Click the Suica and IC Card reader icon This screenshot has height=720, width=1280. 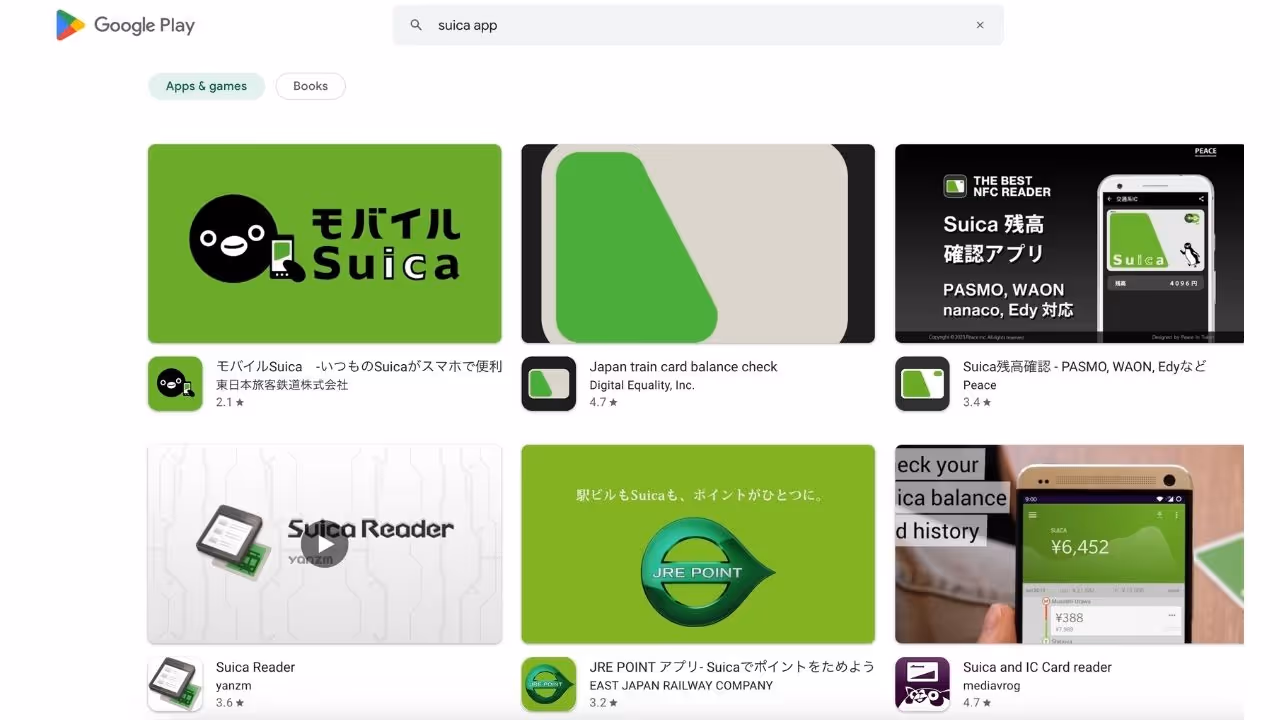(x=922, y=684)
